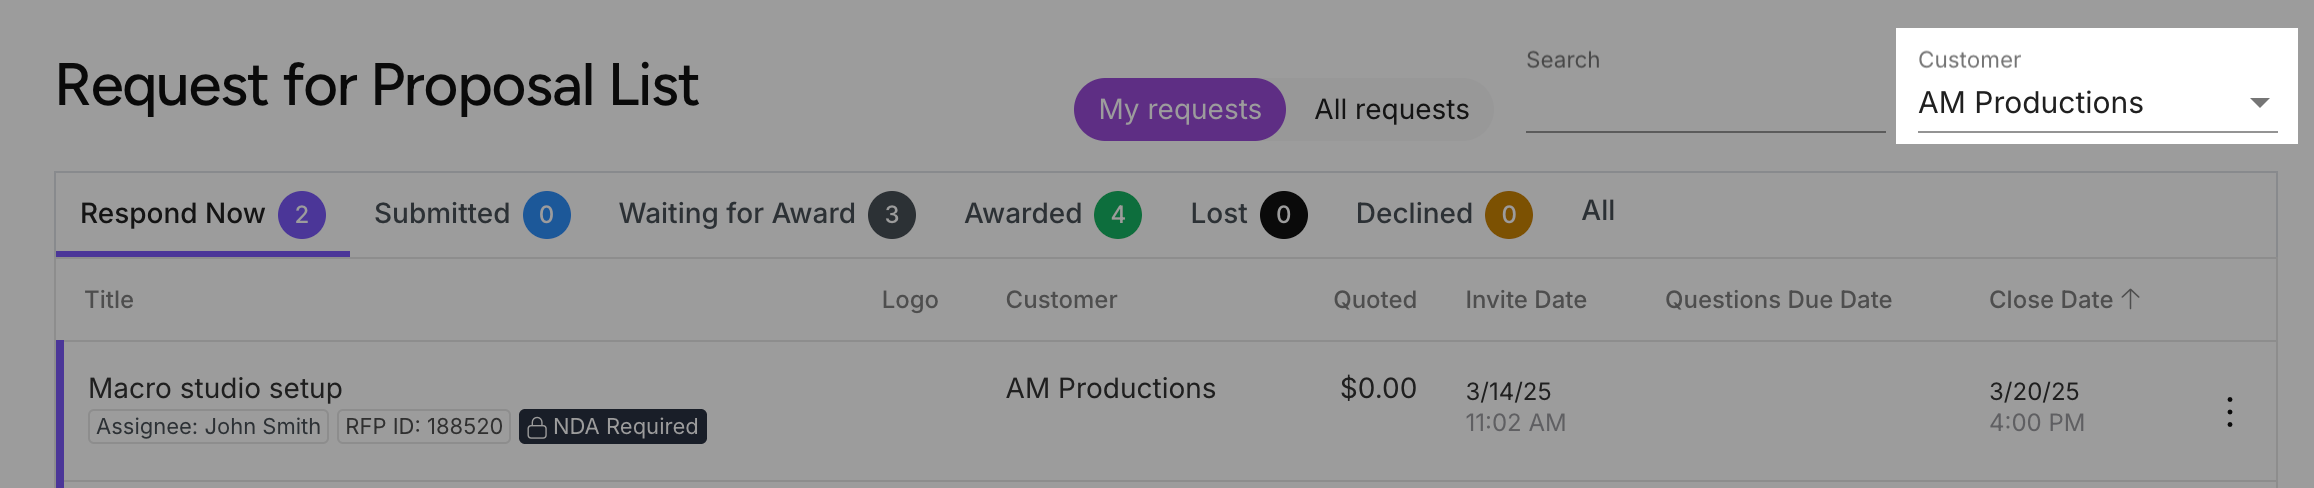
Task: Click the RFP ID: 188520 tag
Action: 424,427
